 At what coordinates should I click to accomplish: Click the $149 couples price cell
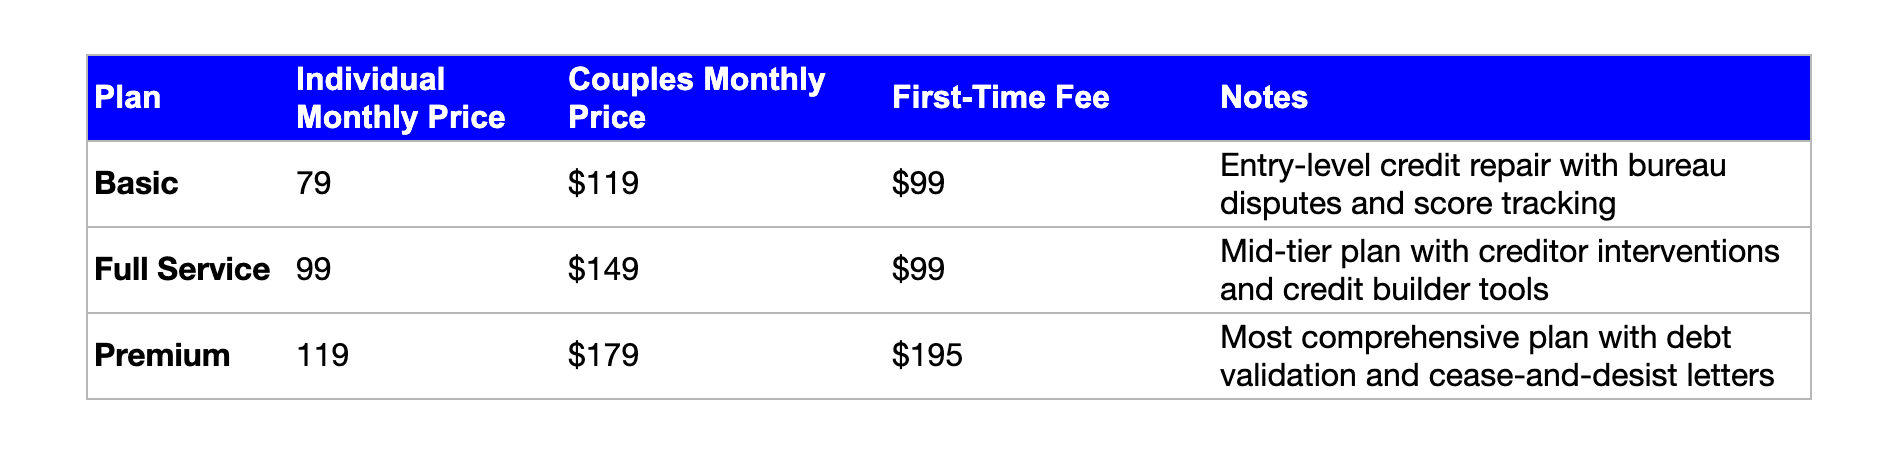[x=603, y=270]
